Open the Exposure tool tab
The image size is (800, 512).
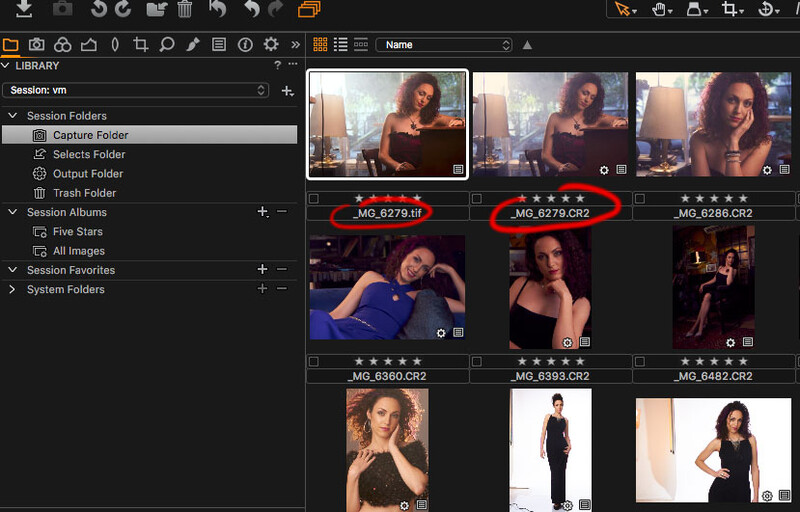coord(89,45)
